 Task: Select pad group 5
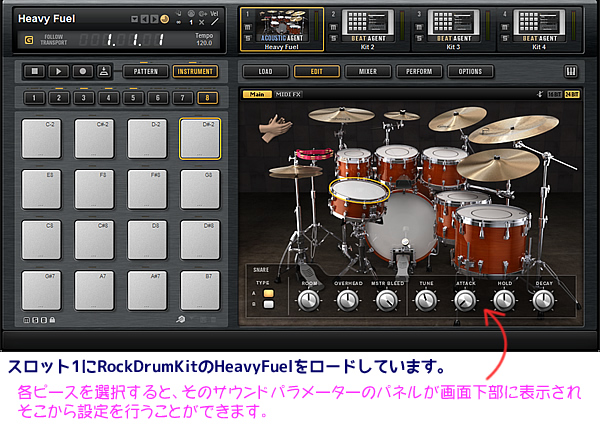(x=133, y=98)
